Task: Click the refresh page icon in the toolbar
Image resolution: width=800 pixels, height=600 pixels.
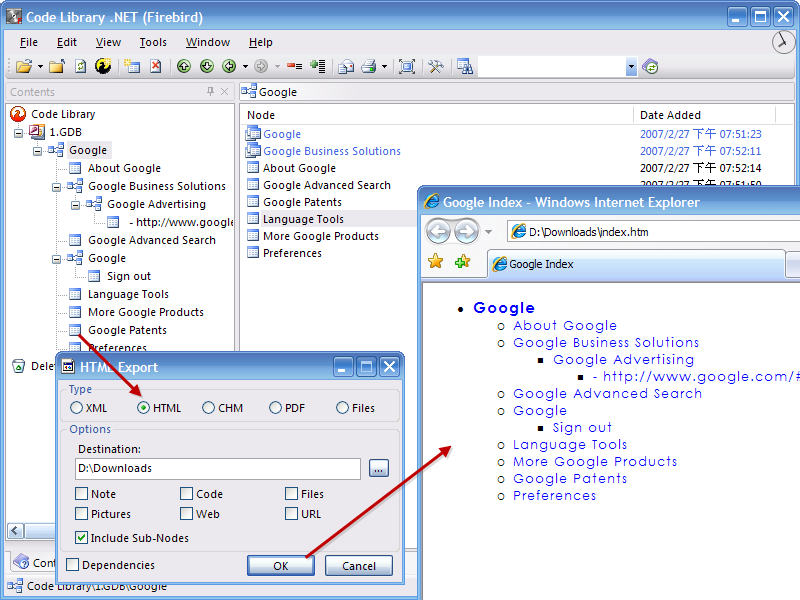Action: (81, 66)
